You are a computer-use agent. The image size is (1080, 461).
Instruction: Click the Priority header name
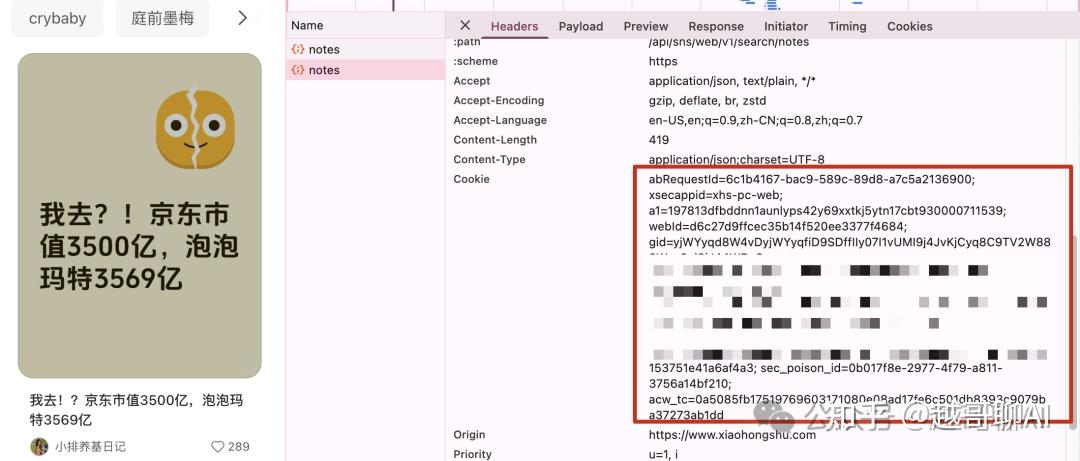point(472,454)
